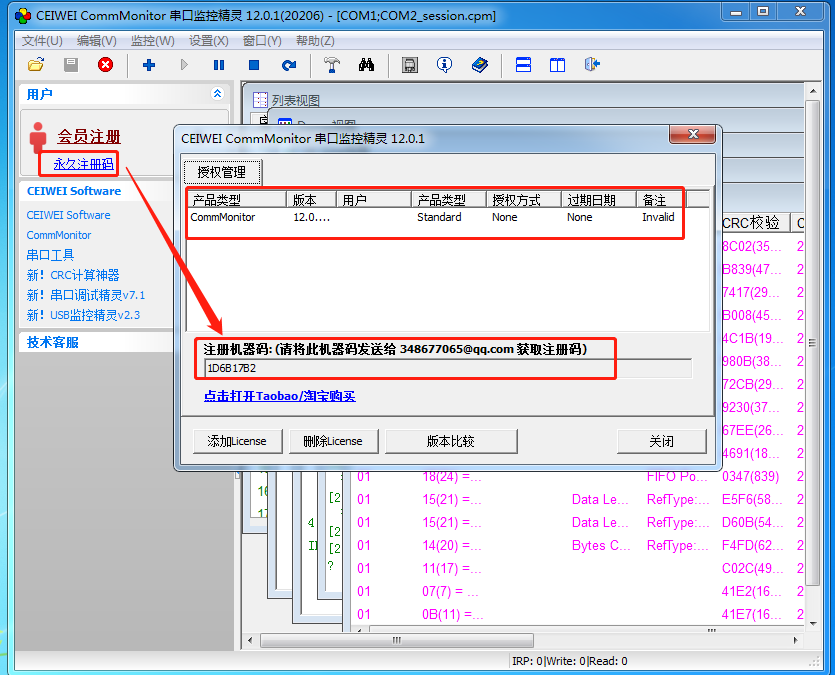Click 版本 column header in license list
This screenshot has height=675, width=835.
(x=311, y=200)
